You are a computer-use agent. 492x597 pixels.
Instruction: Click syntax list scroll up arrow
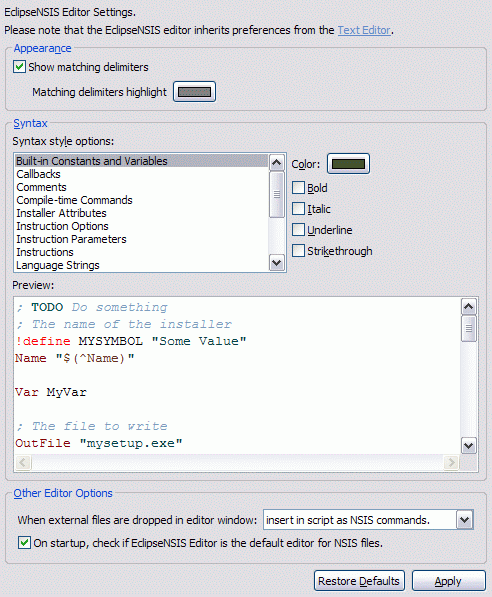(276, 163)
